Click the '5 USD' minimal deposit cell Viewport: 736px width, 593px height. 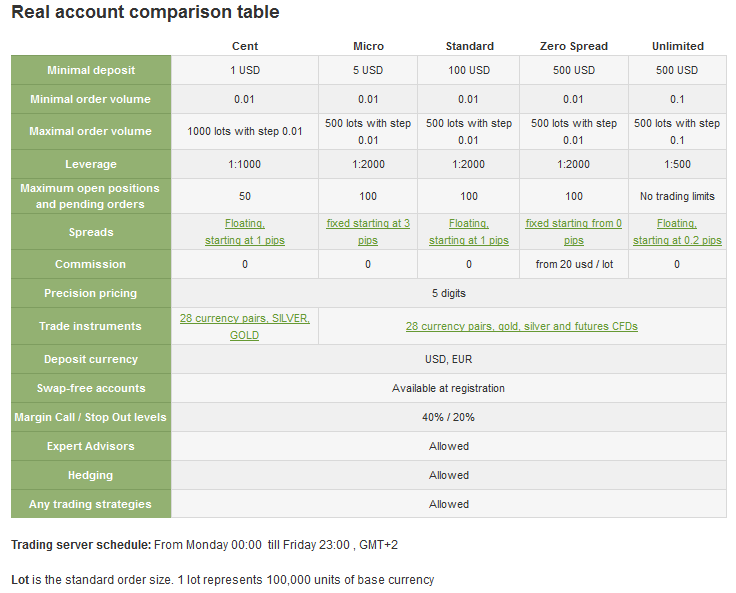[x=368, y=70]
